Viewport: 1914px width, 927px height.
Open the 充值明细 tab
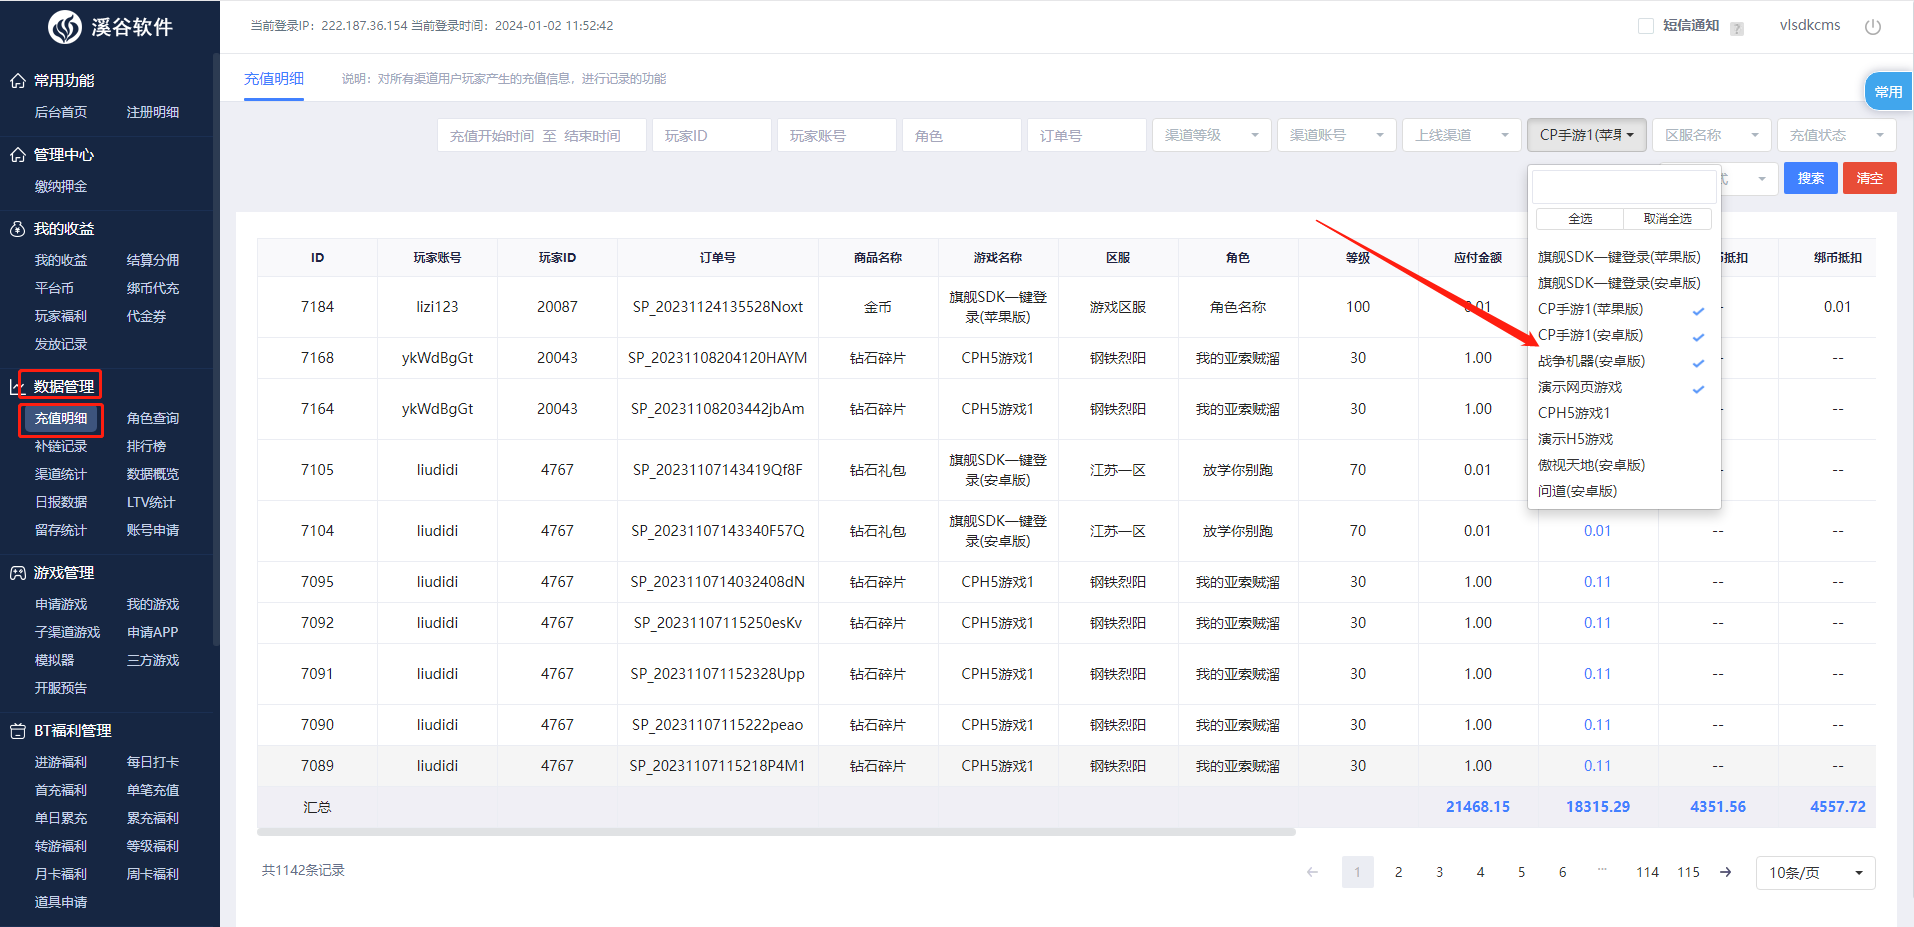(274, 79)
